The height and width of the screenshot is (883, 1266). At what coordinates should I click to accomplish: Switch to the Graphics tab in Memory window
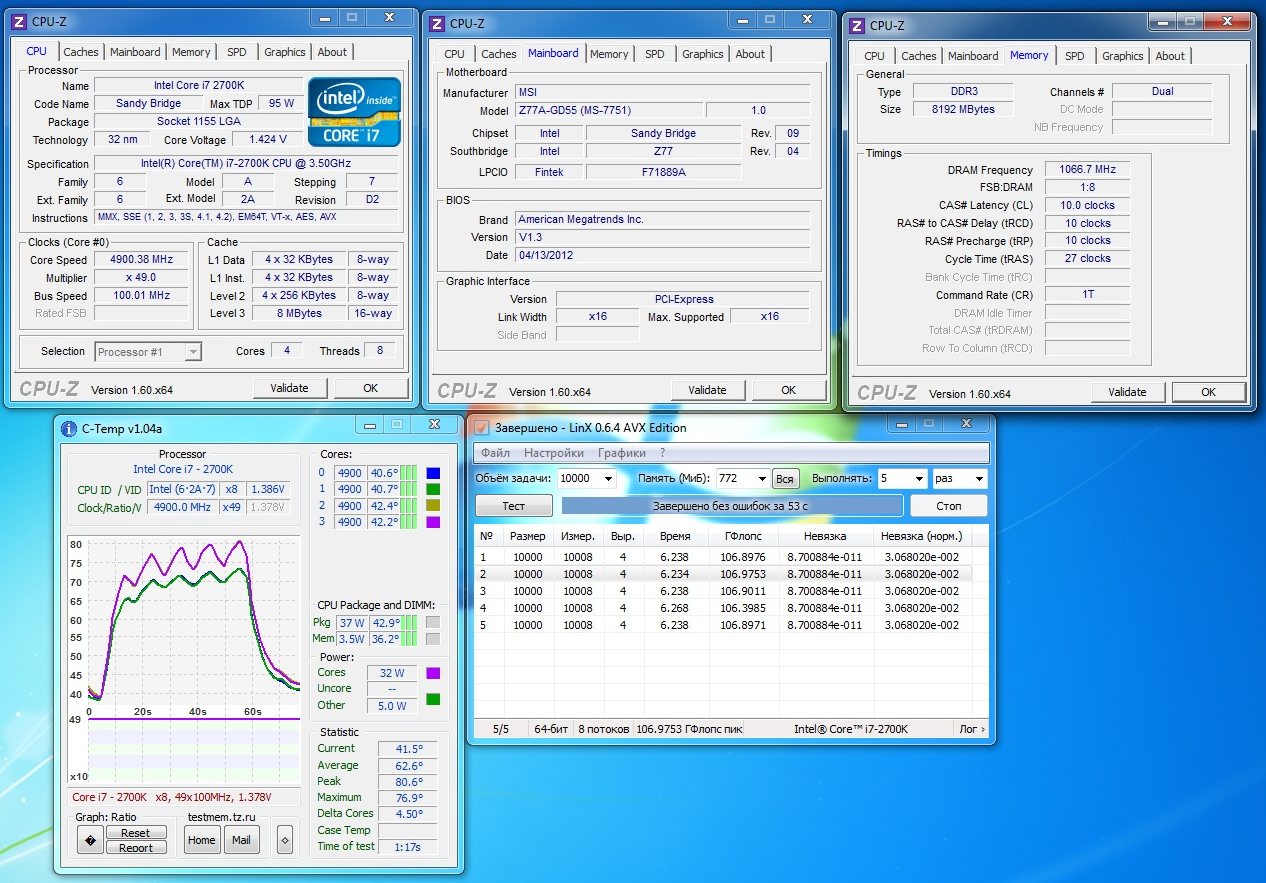pos(1122,56)
